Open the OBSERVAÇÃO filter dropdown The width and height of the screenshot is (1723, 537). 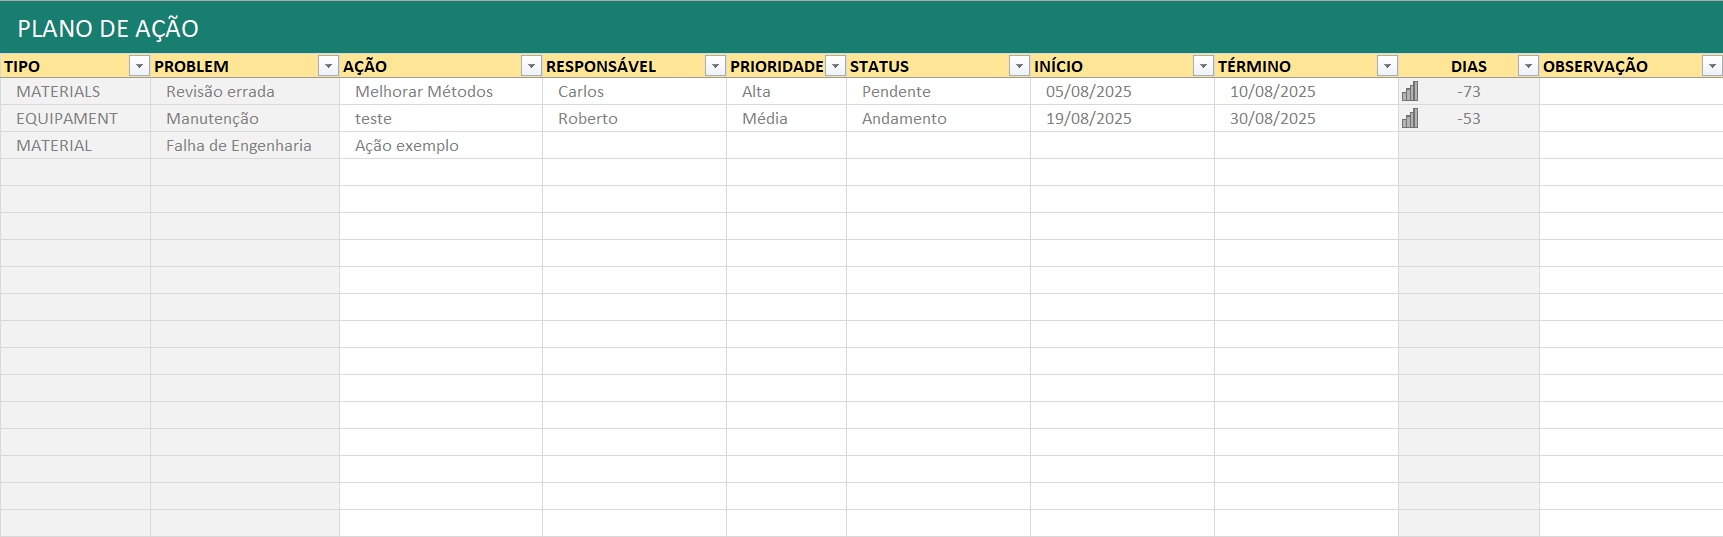point(1712,66)
